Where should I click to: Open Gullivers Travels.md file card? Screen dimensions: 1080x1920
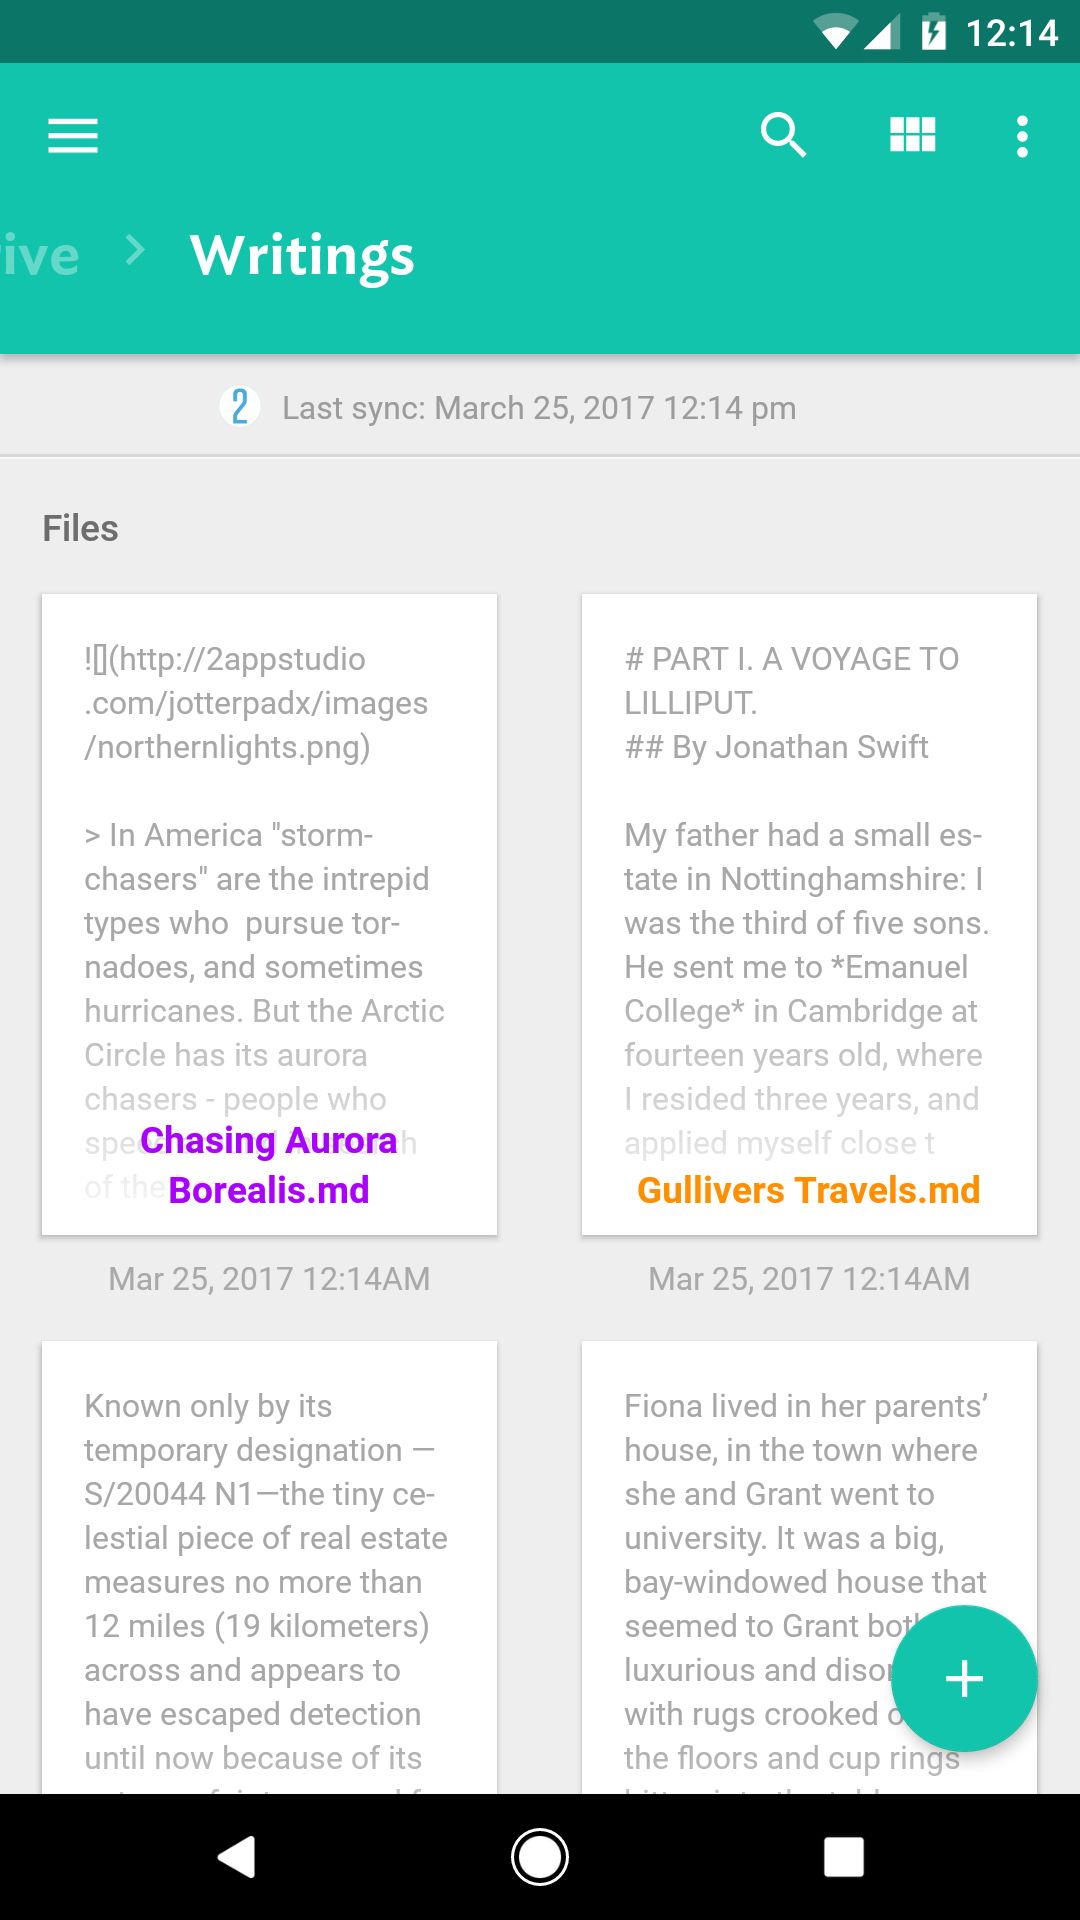tap(809, 914)
